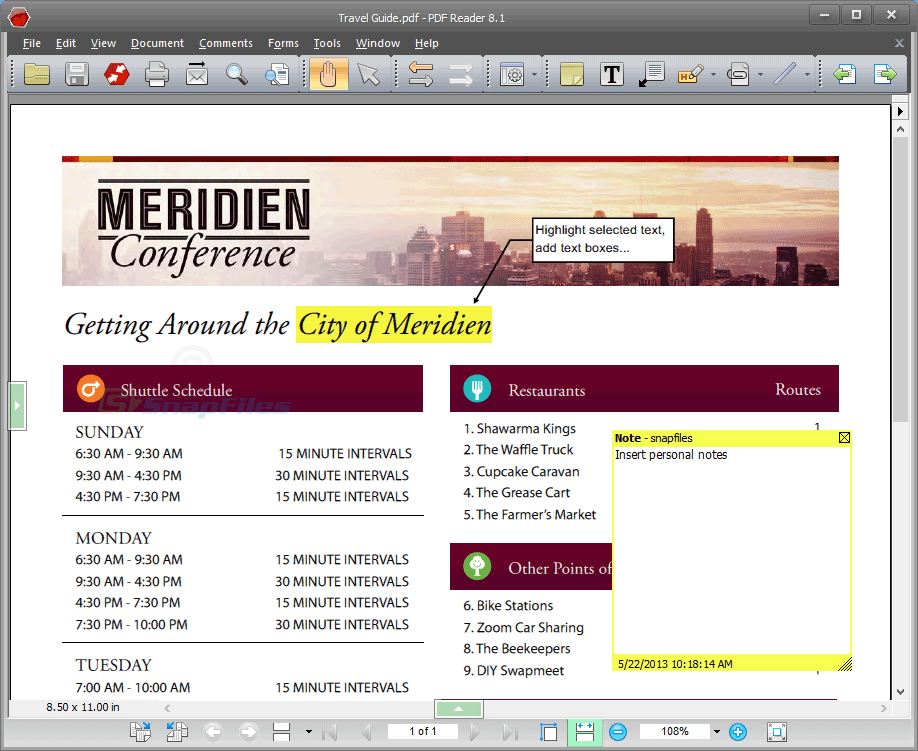Go to last page button
Viewport: 918px width, 751px height.
(x=511, y=732)
